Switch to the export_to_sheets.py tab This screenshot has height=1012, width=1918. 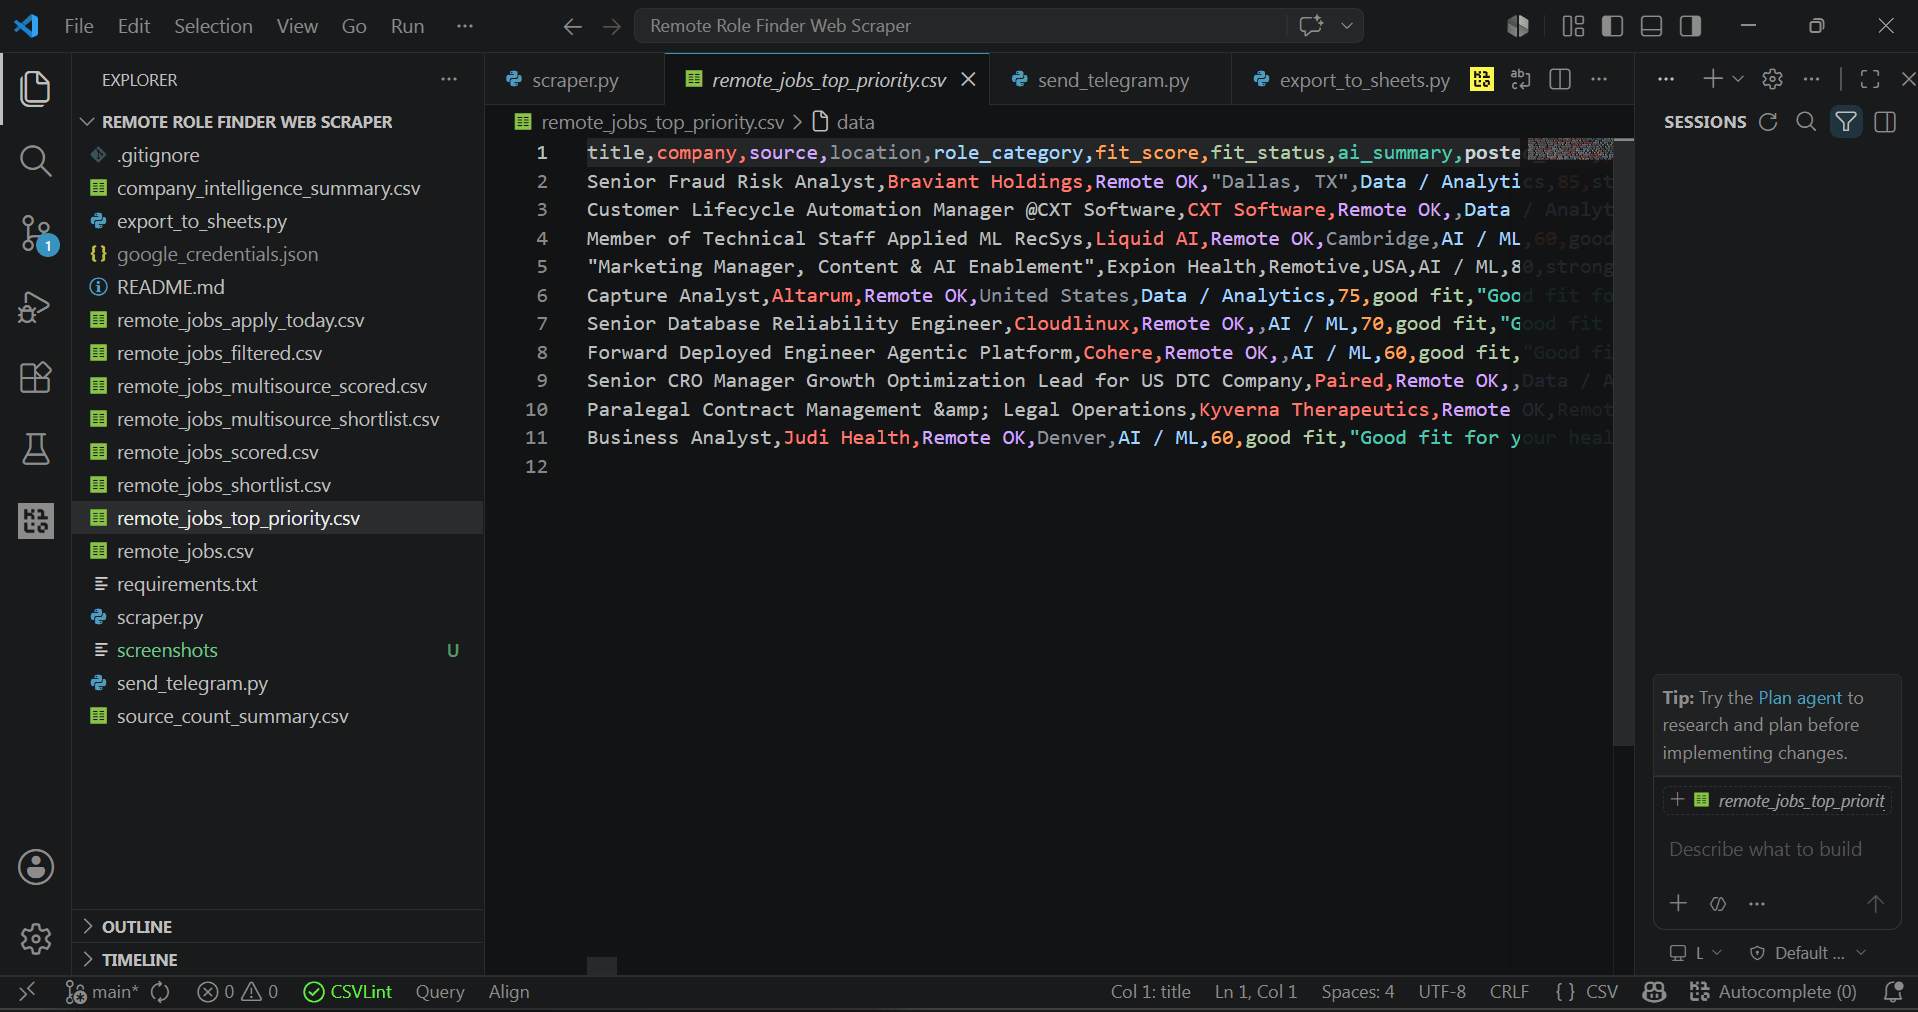(1364, 80)
